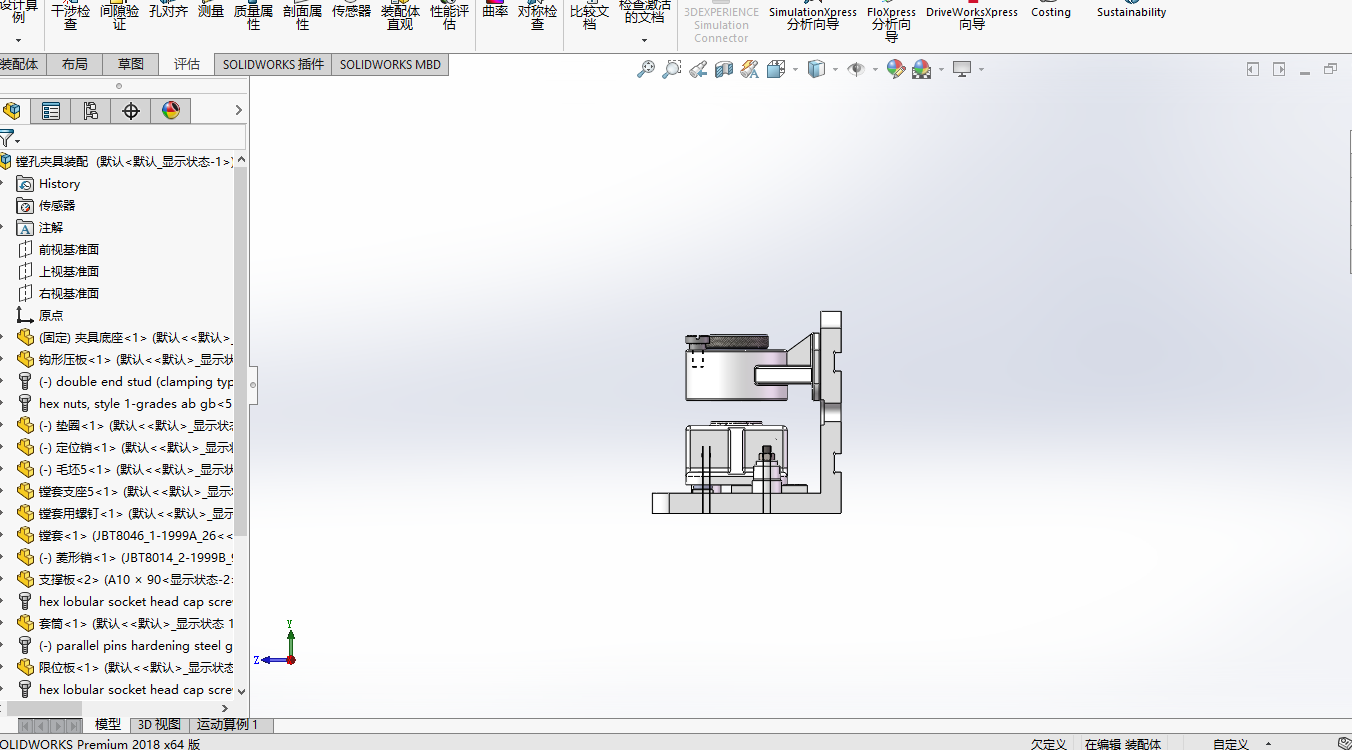The width and height of the screenshot is (1352, 750).
Task: Switch to the SOLIDWORKS MBD tab
Action: point(390,65)
